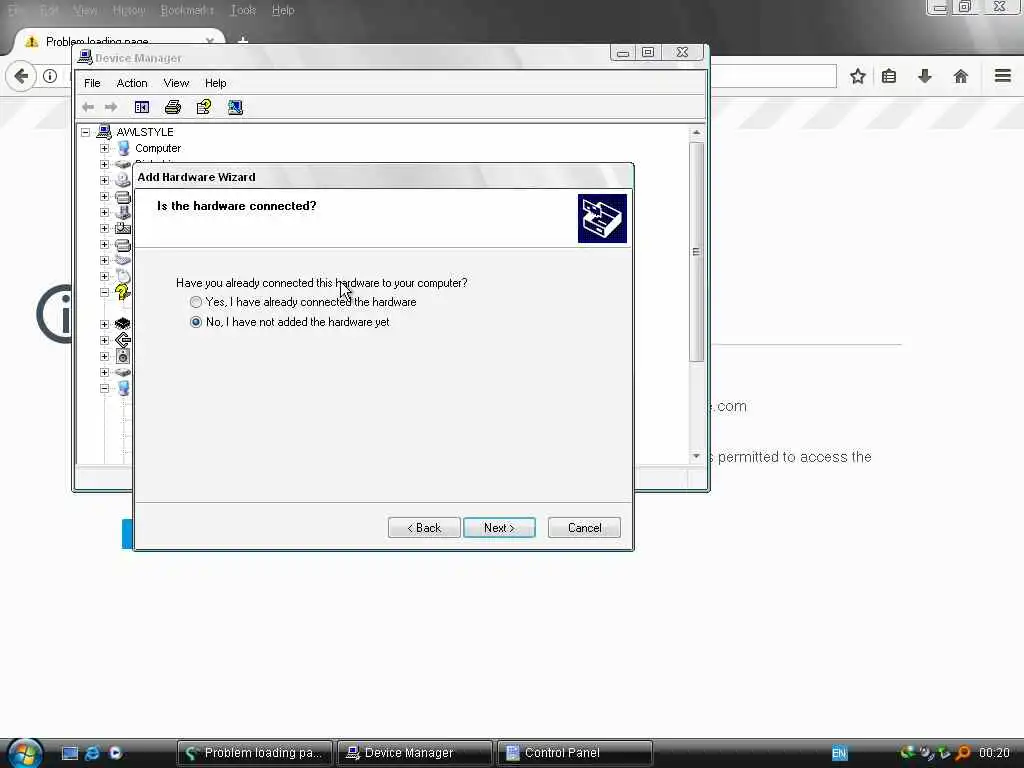Open the browser Tools menu
This screenshot has width=1024, height=768.
[243, 10]
